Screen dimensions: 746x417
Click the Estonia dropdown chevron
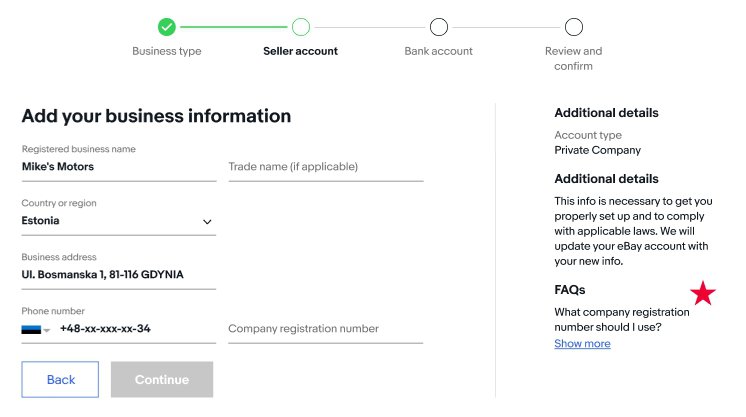click(x=207, y=222)
